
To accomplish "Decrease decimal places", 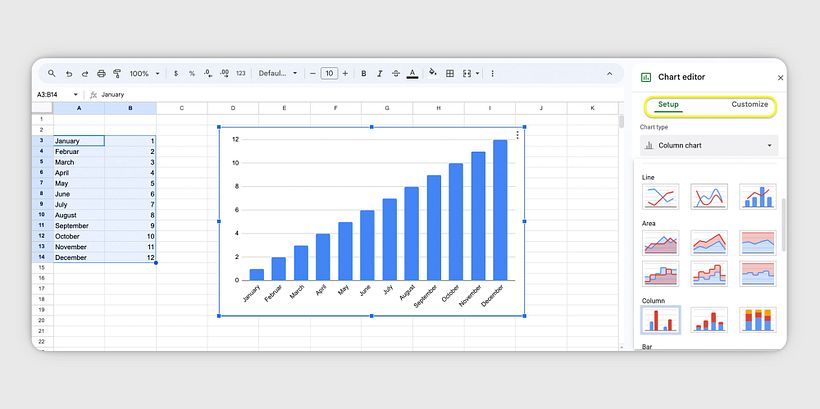I will [x=208, y=74].
